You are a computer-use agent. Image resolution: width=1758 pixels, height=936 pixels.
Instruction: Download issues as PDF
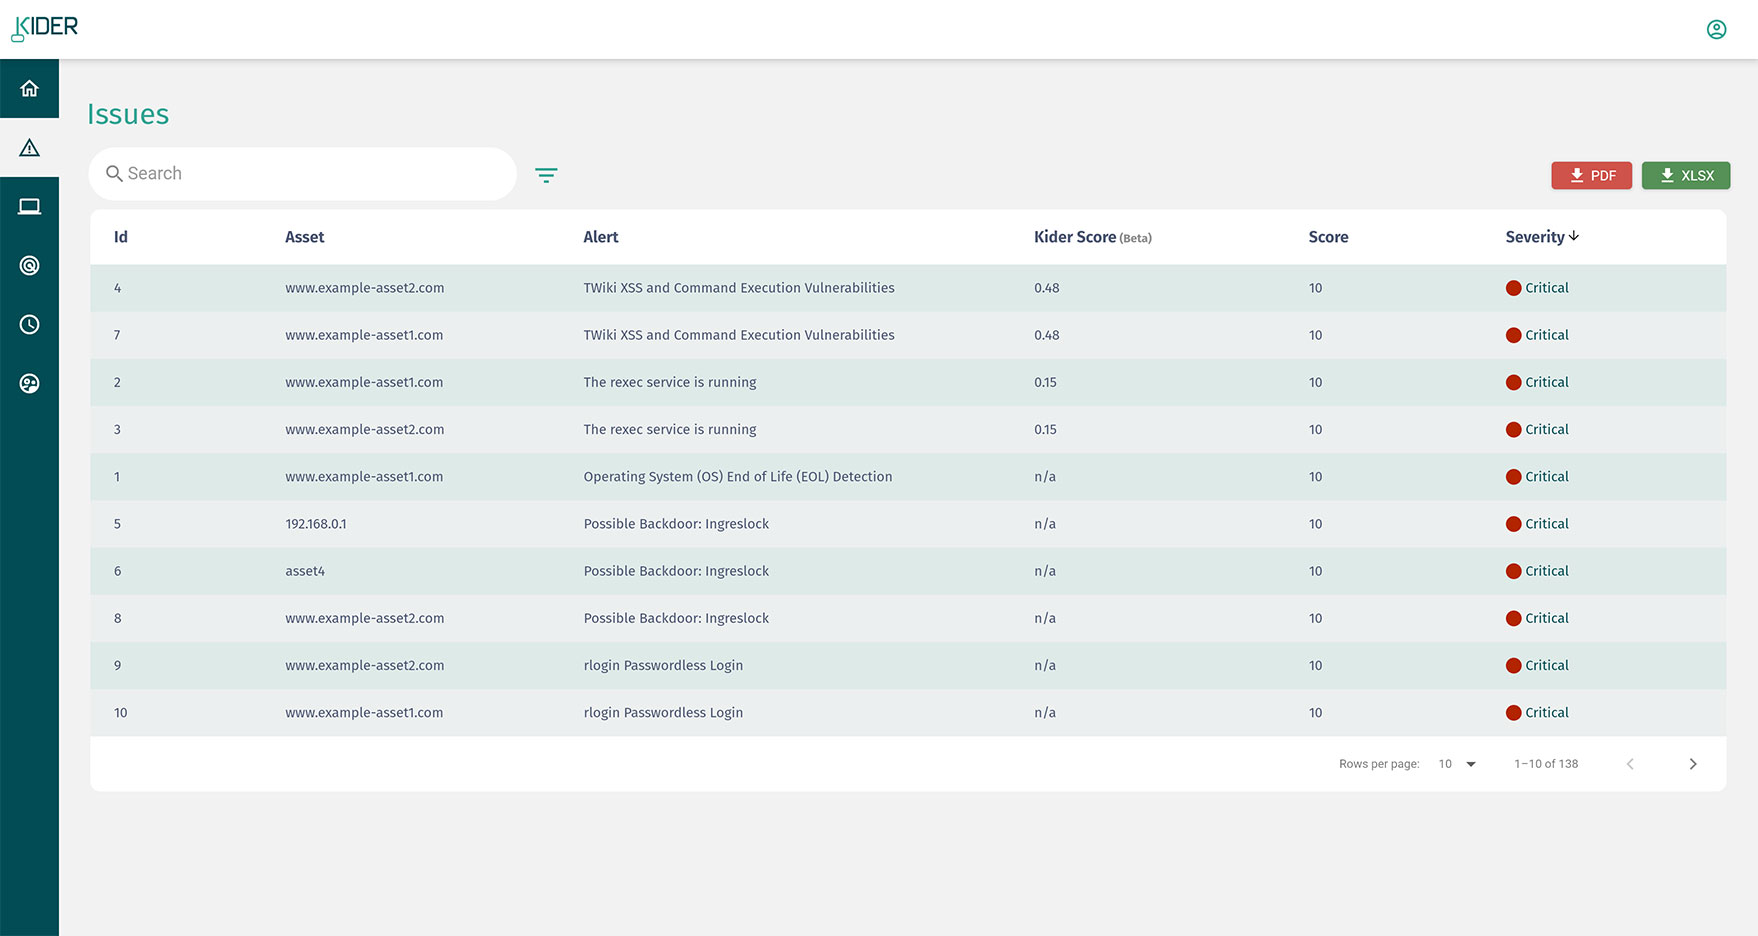point(1591,175)
